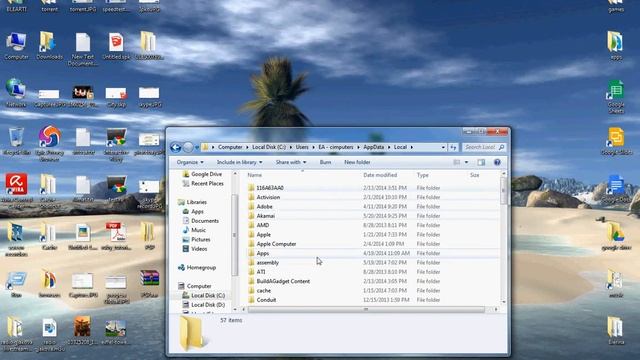Refresh the current folder view

coord(453,147)
